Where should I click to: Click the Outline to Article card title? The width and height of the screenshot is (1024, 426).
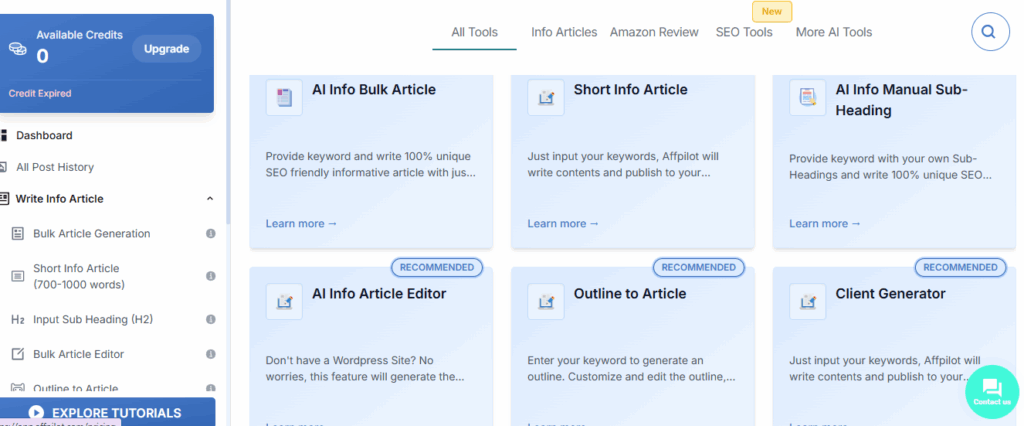(x=630, y=293)
